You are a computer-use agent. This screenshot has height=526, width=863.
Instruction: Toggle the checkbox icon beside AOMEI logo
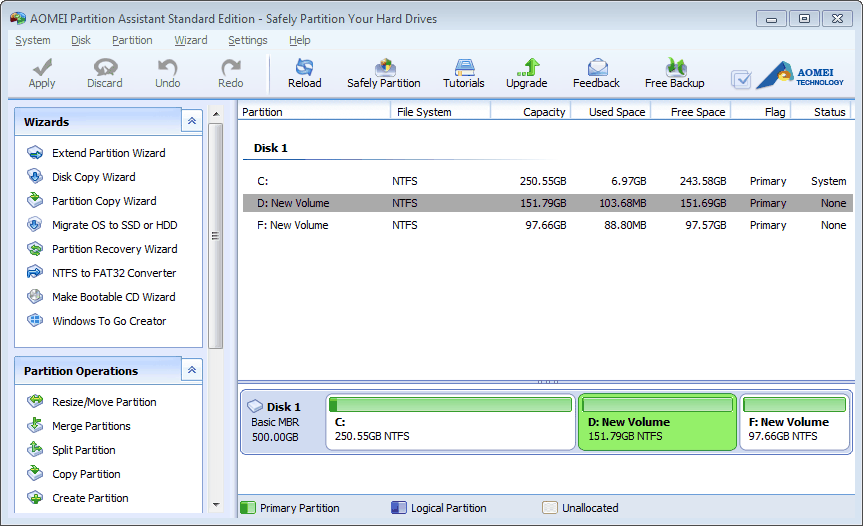(741, 80)
